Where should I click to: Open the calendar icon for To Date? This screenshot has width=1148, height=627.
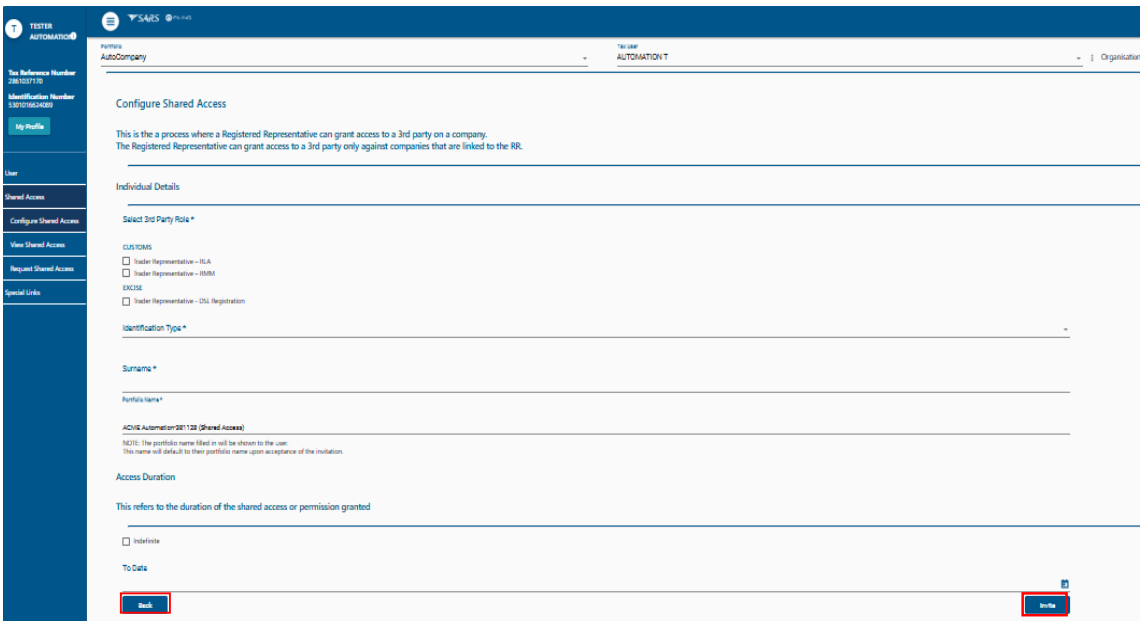point(1064,584)
